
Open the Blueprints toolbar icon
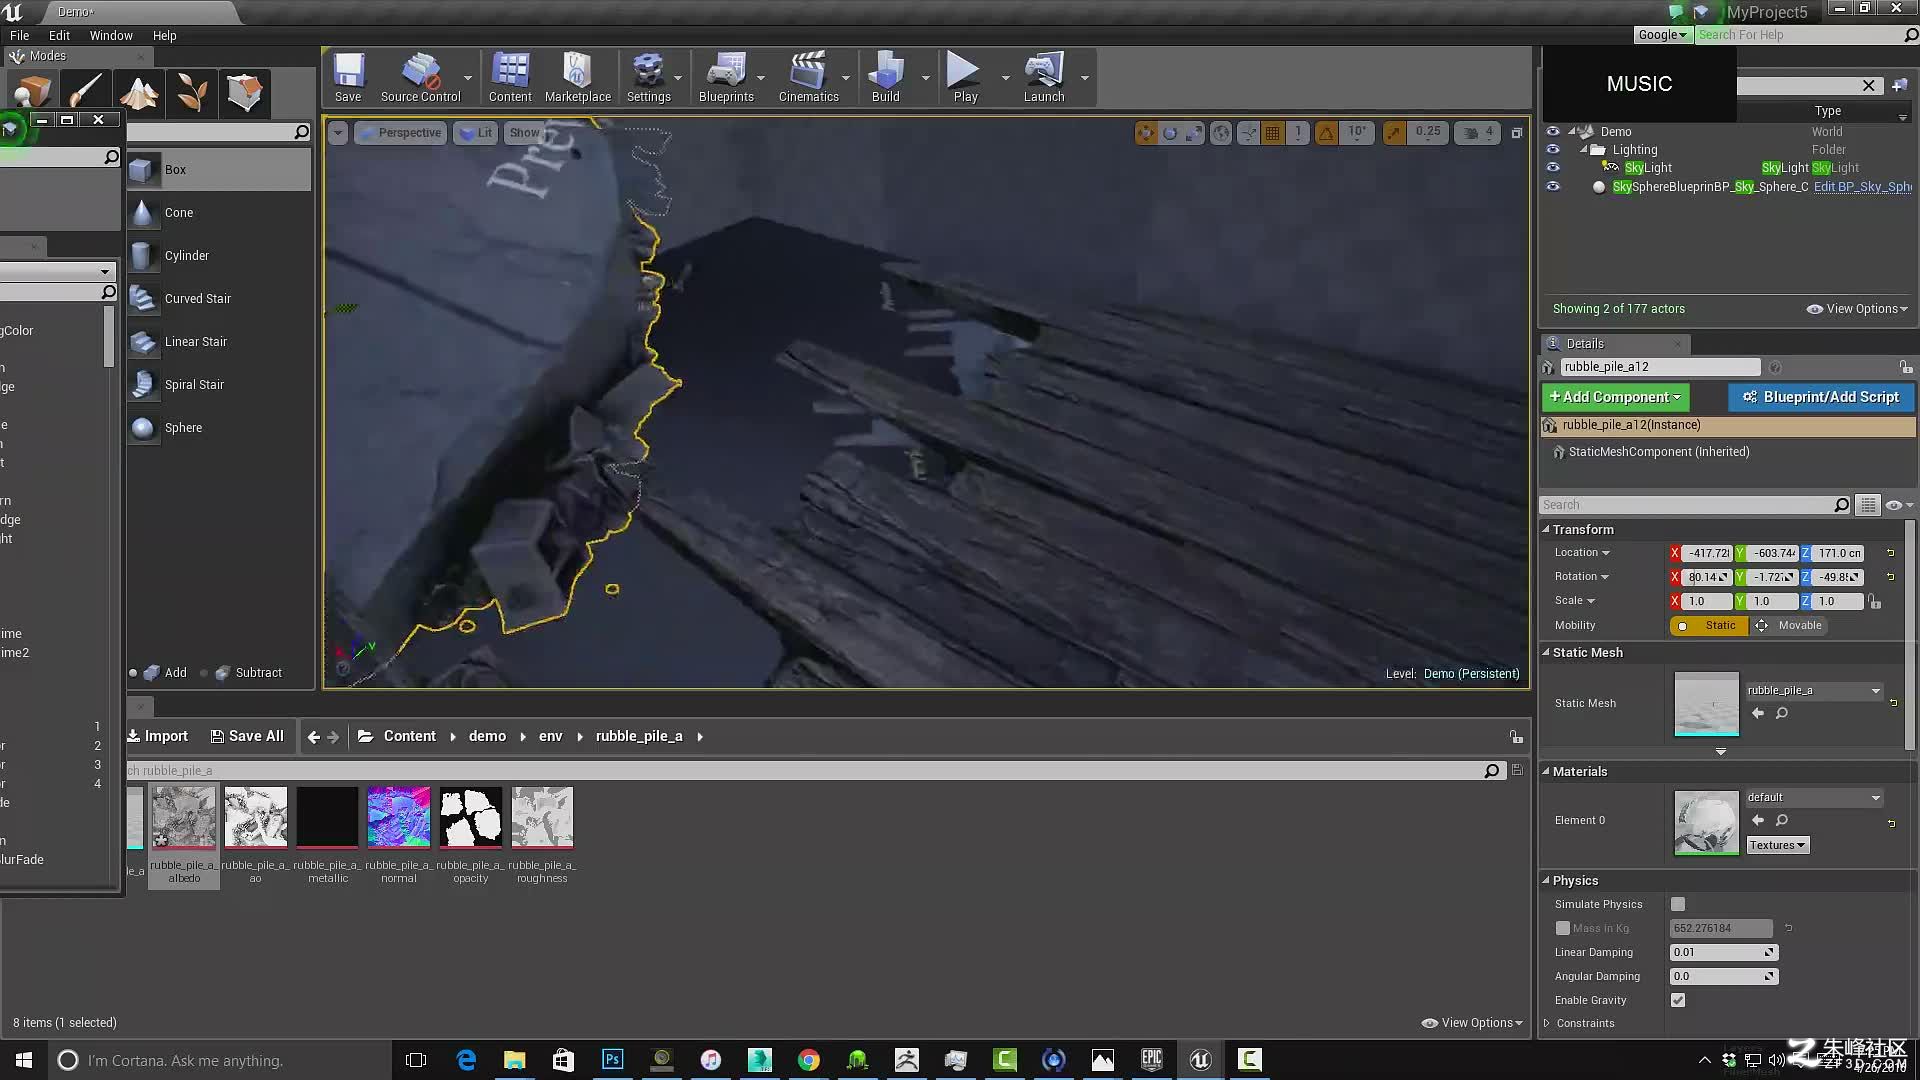[726, 77]
